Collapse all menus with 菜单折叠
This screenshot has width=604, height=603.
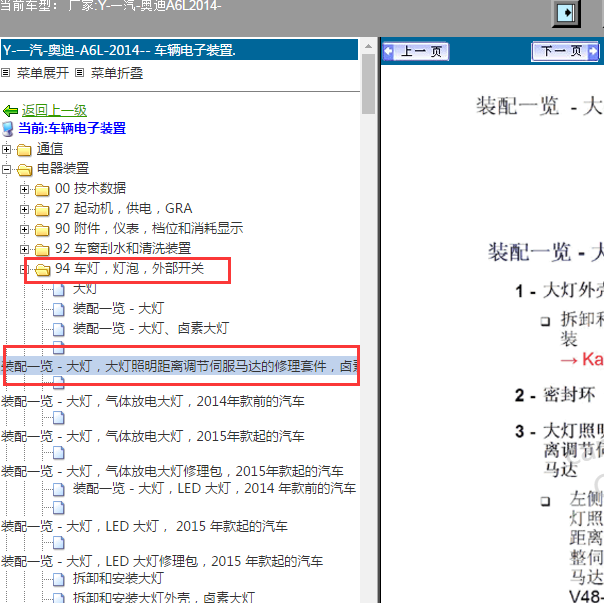[117, 73]
